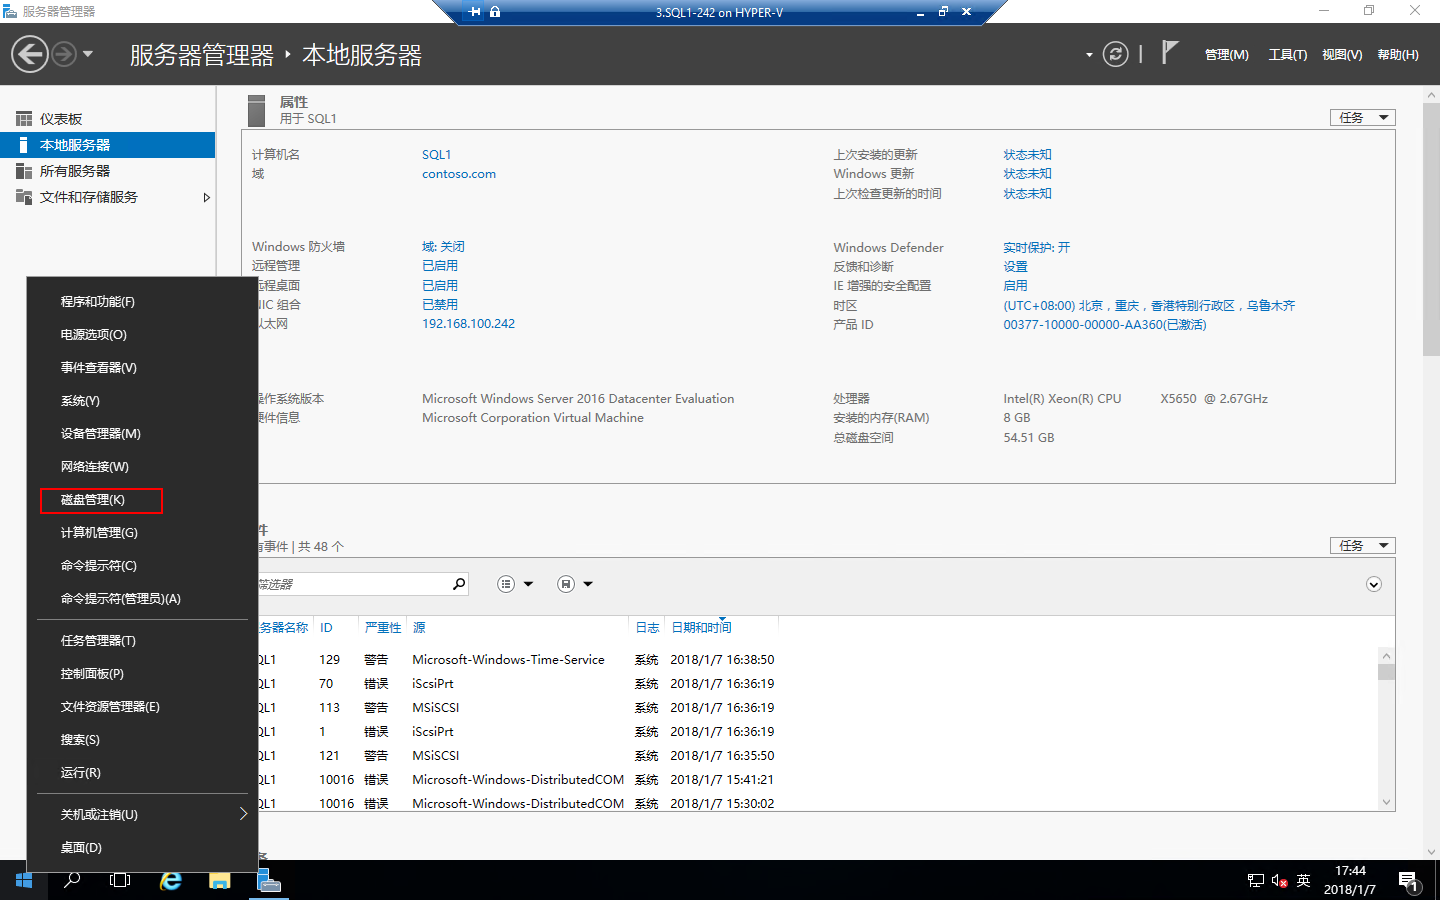Open Task View on taskbar
This screenshot has height=900, width=1440.
[120, 880]
